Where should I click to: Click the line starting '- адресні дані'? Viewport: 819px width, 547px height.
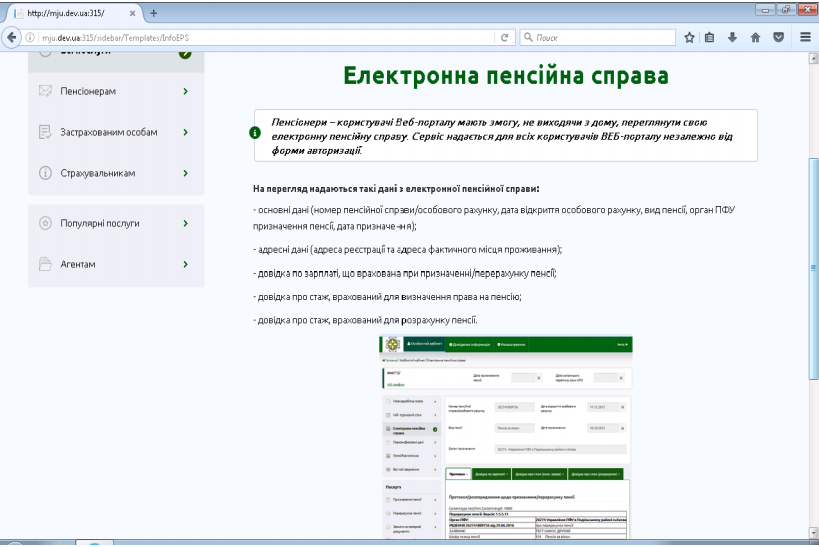(x=407, y=250)
